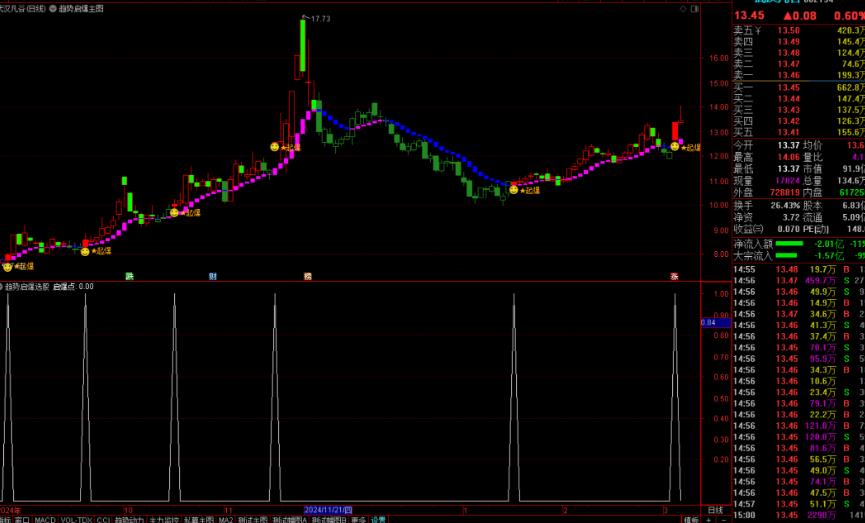Switch to the MACD indicator tab
This screenshot has height=523, width=865.
tap(45, 520)
